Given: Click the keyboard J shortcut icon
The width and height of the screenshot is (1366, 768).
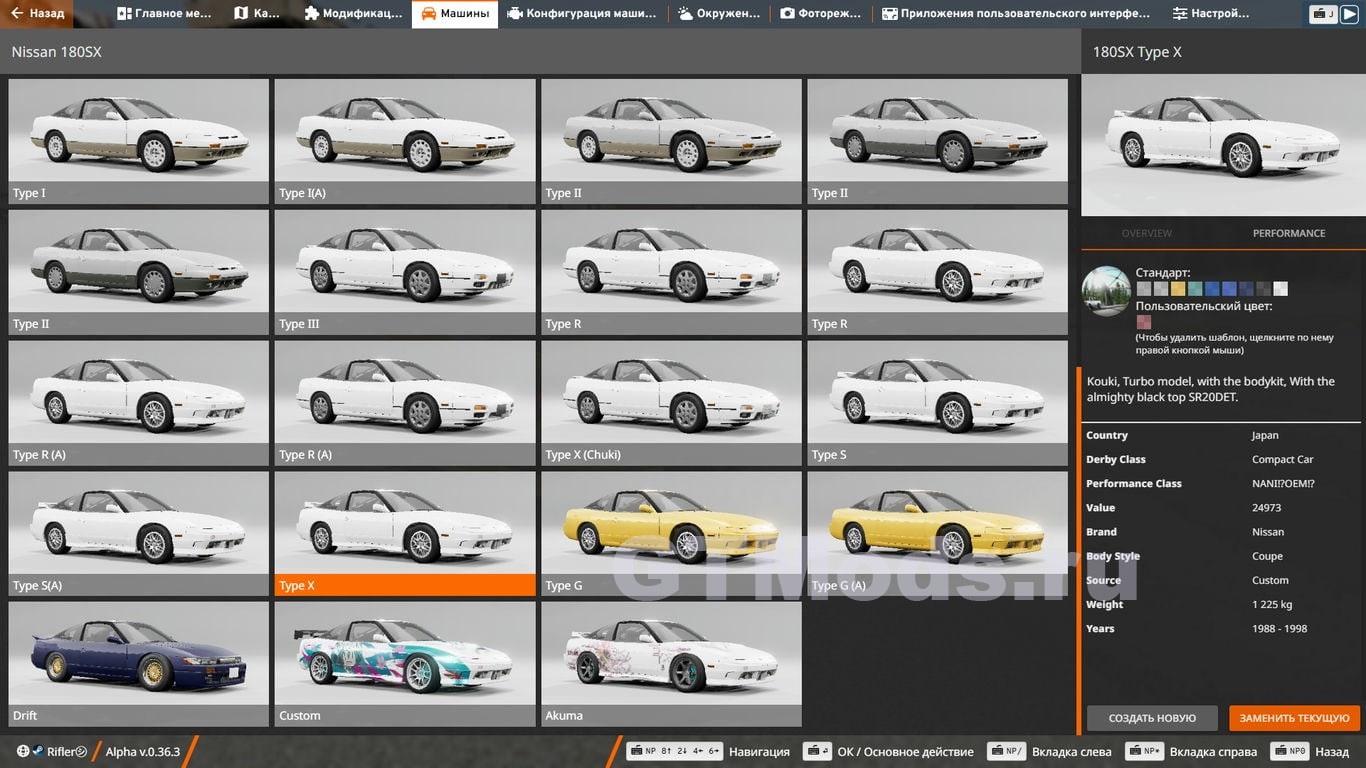Looking at the screenshot, I should coord(1324,14).
